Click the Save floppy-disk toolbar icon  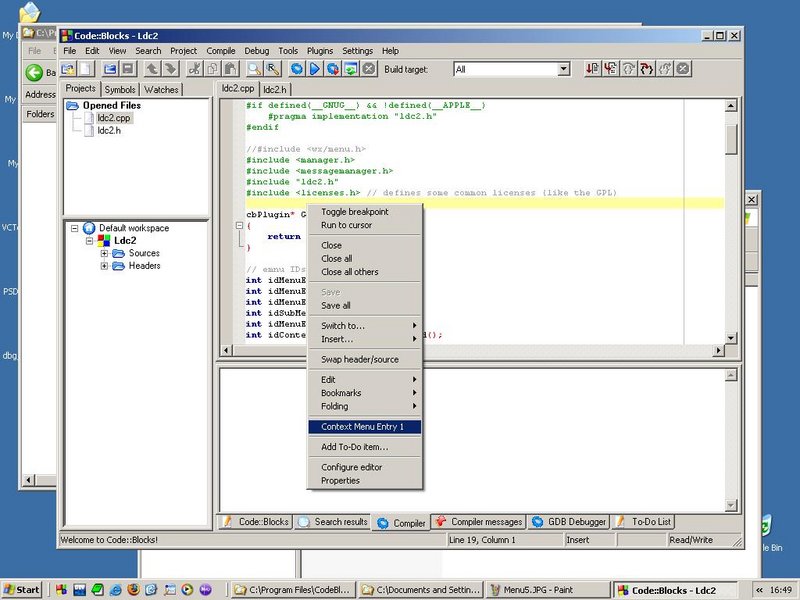click(128, 69)
